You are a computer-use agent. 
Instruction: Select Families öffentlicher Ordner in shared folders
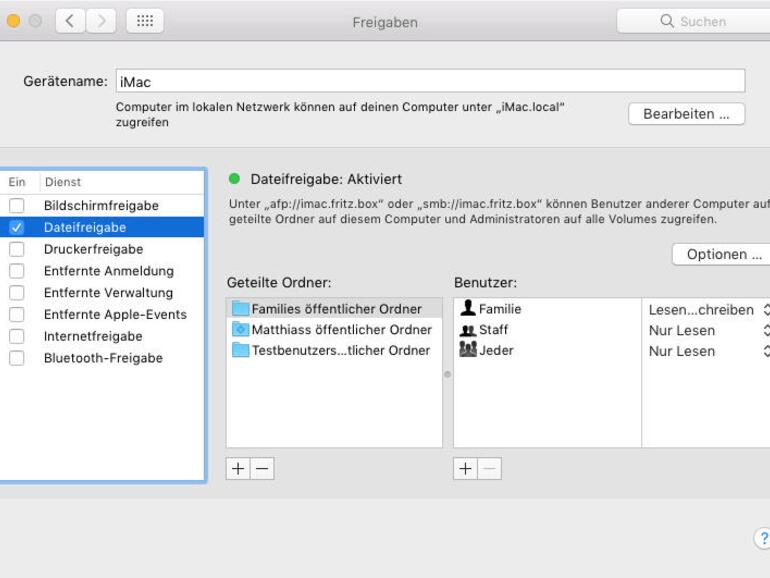[x=334, y=308]
